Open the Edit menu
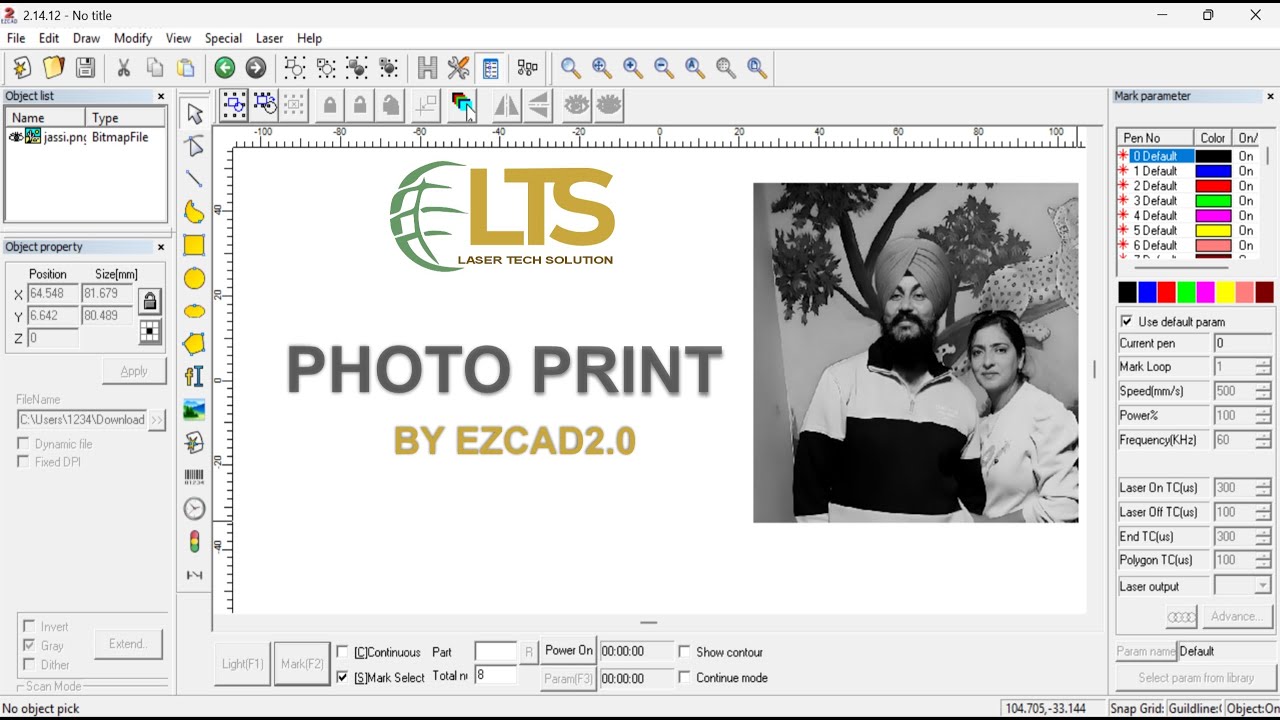1280x720 pixels. (49, 38)
